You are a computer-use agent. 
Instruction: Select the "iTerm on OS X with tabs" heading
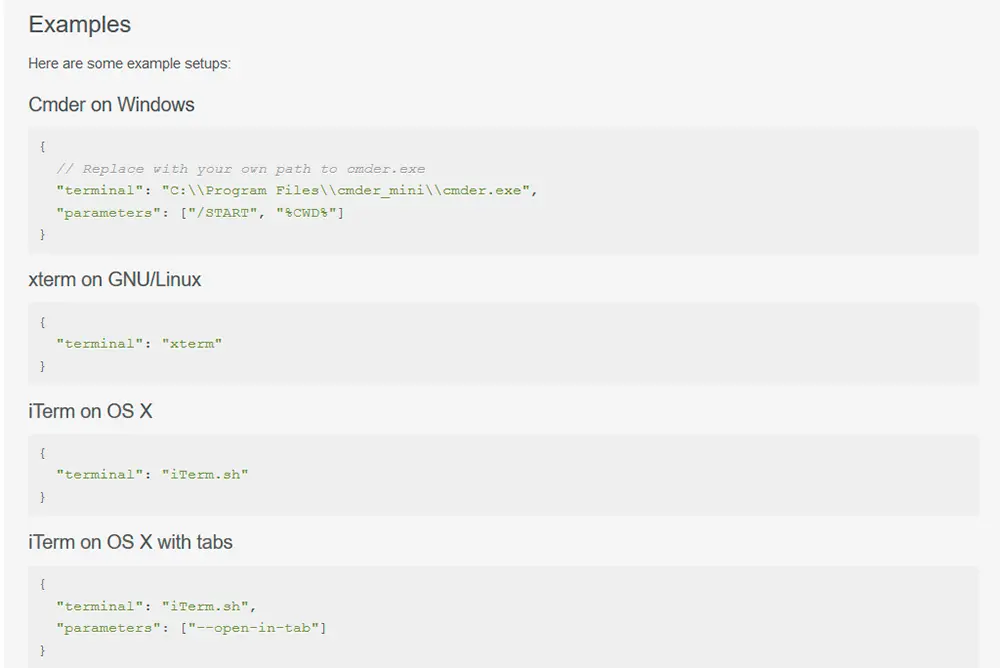[x=131, y=542]
